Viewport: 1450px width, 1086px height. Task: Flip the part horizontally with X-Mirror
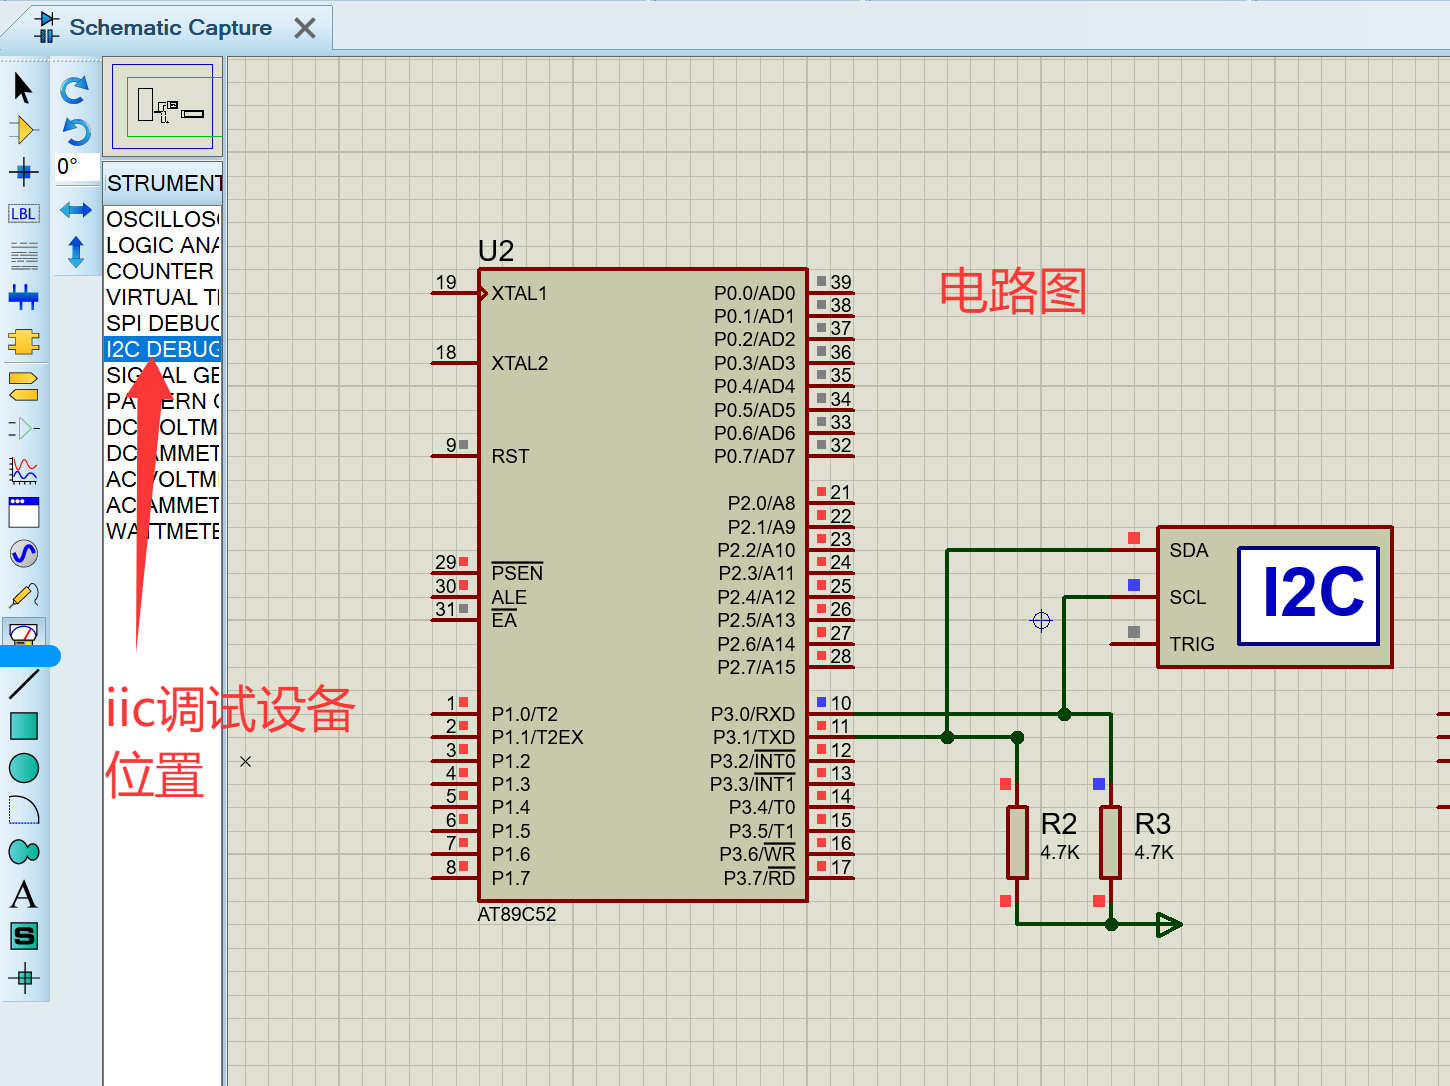(76, 210)
